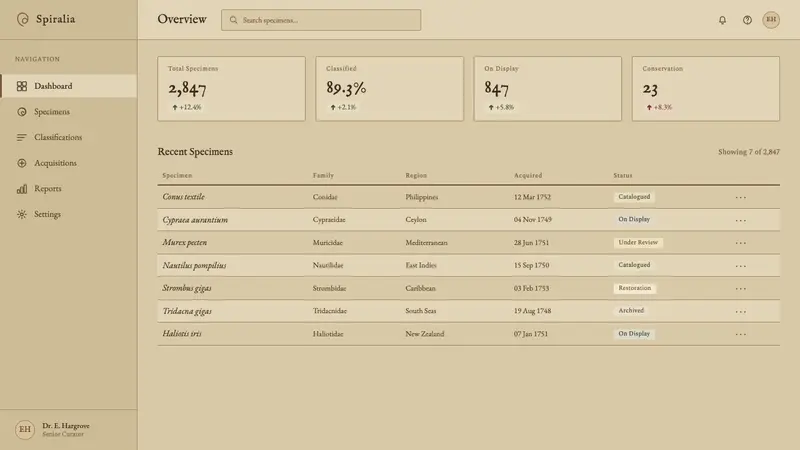The image size is (800, 450).
Task: Open more options for Strombus gigas row
Action: pyautogui.click(x=741, y=289)
